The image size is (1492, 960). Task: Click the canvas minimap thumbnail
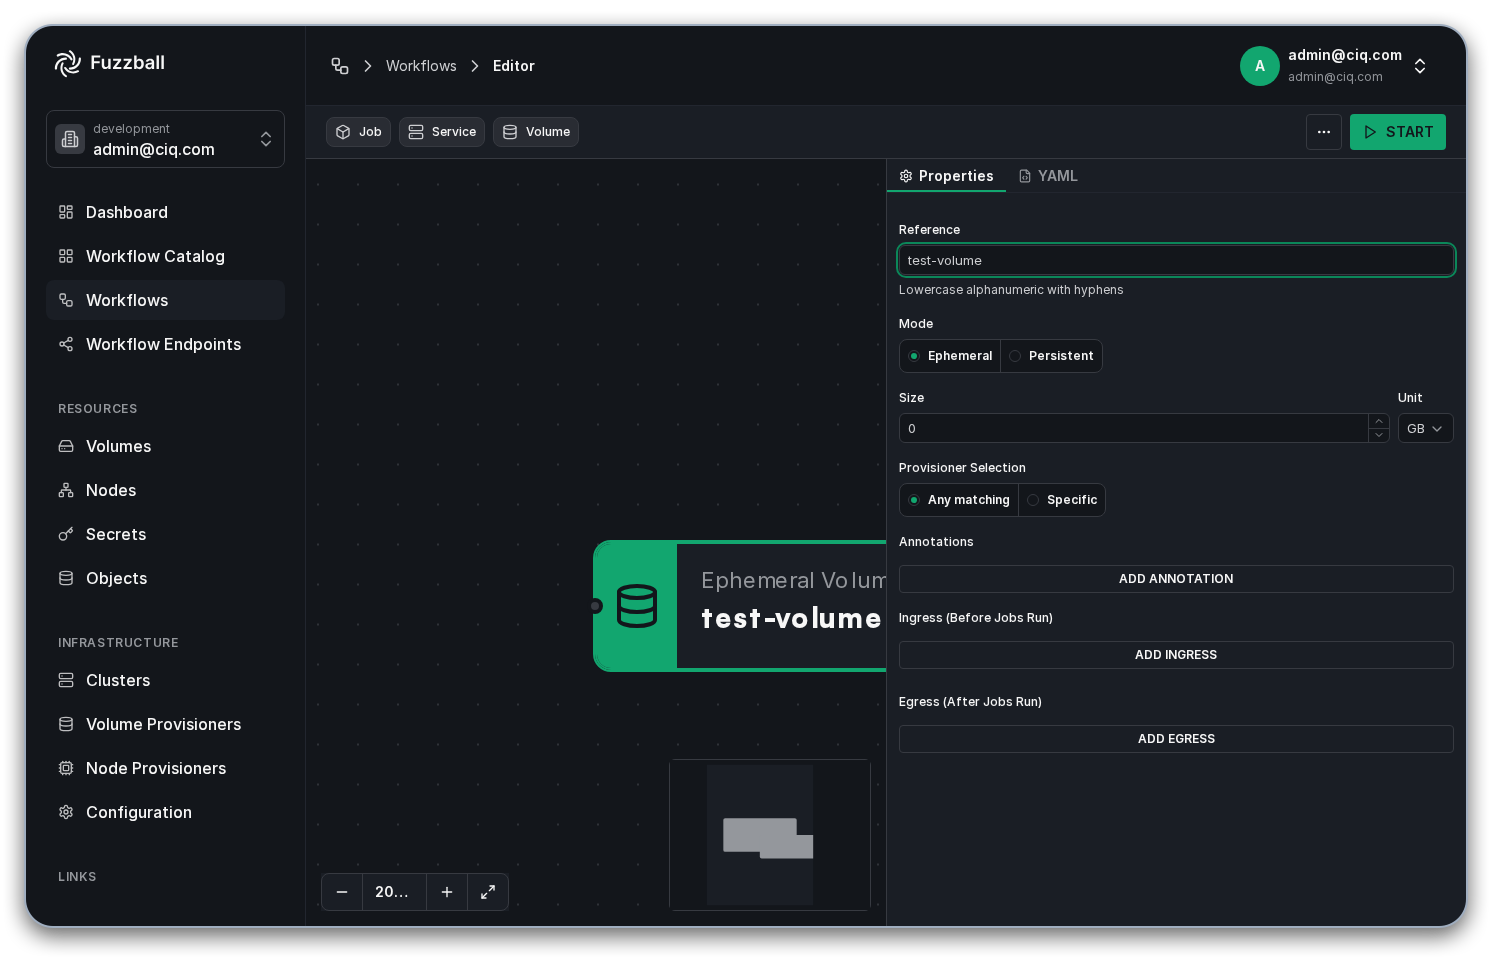coord(770,835)
